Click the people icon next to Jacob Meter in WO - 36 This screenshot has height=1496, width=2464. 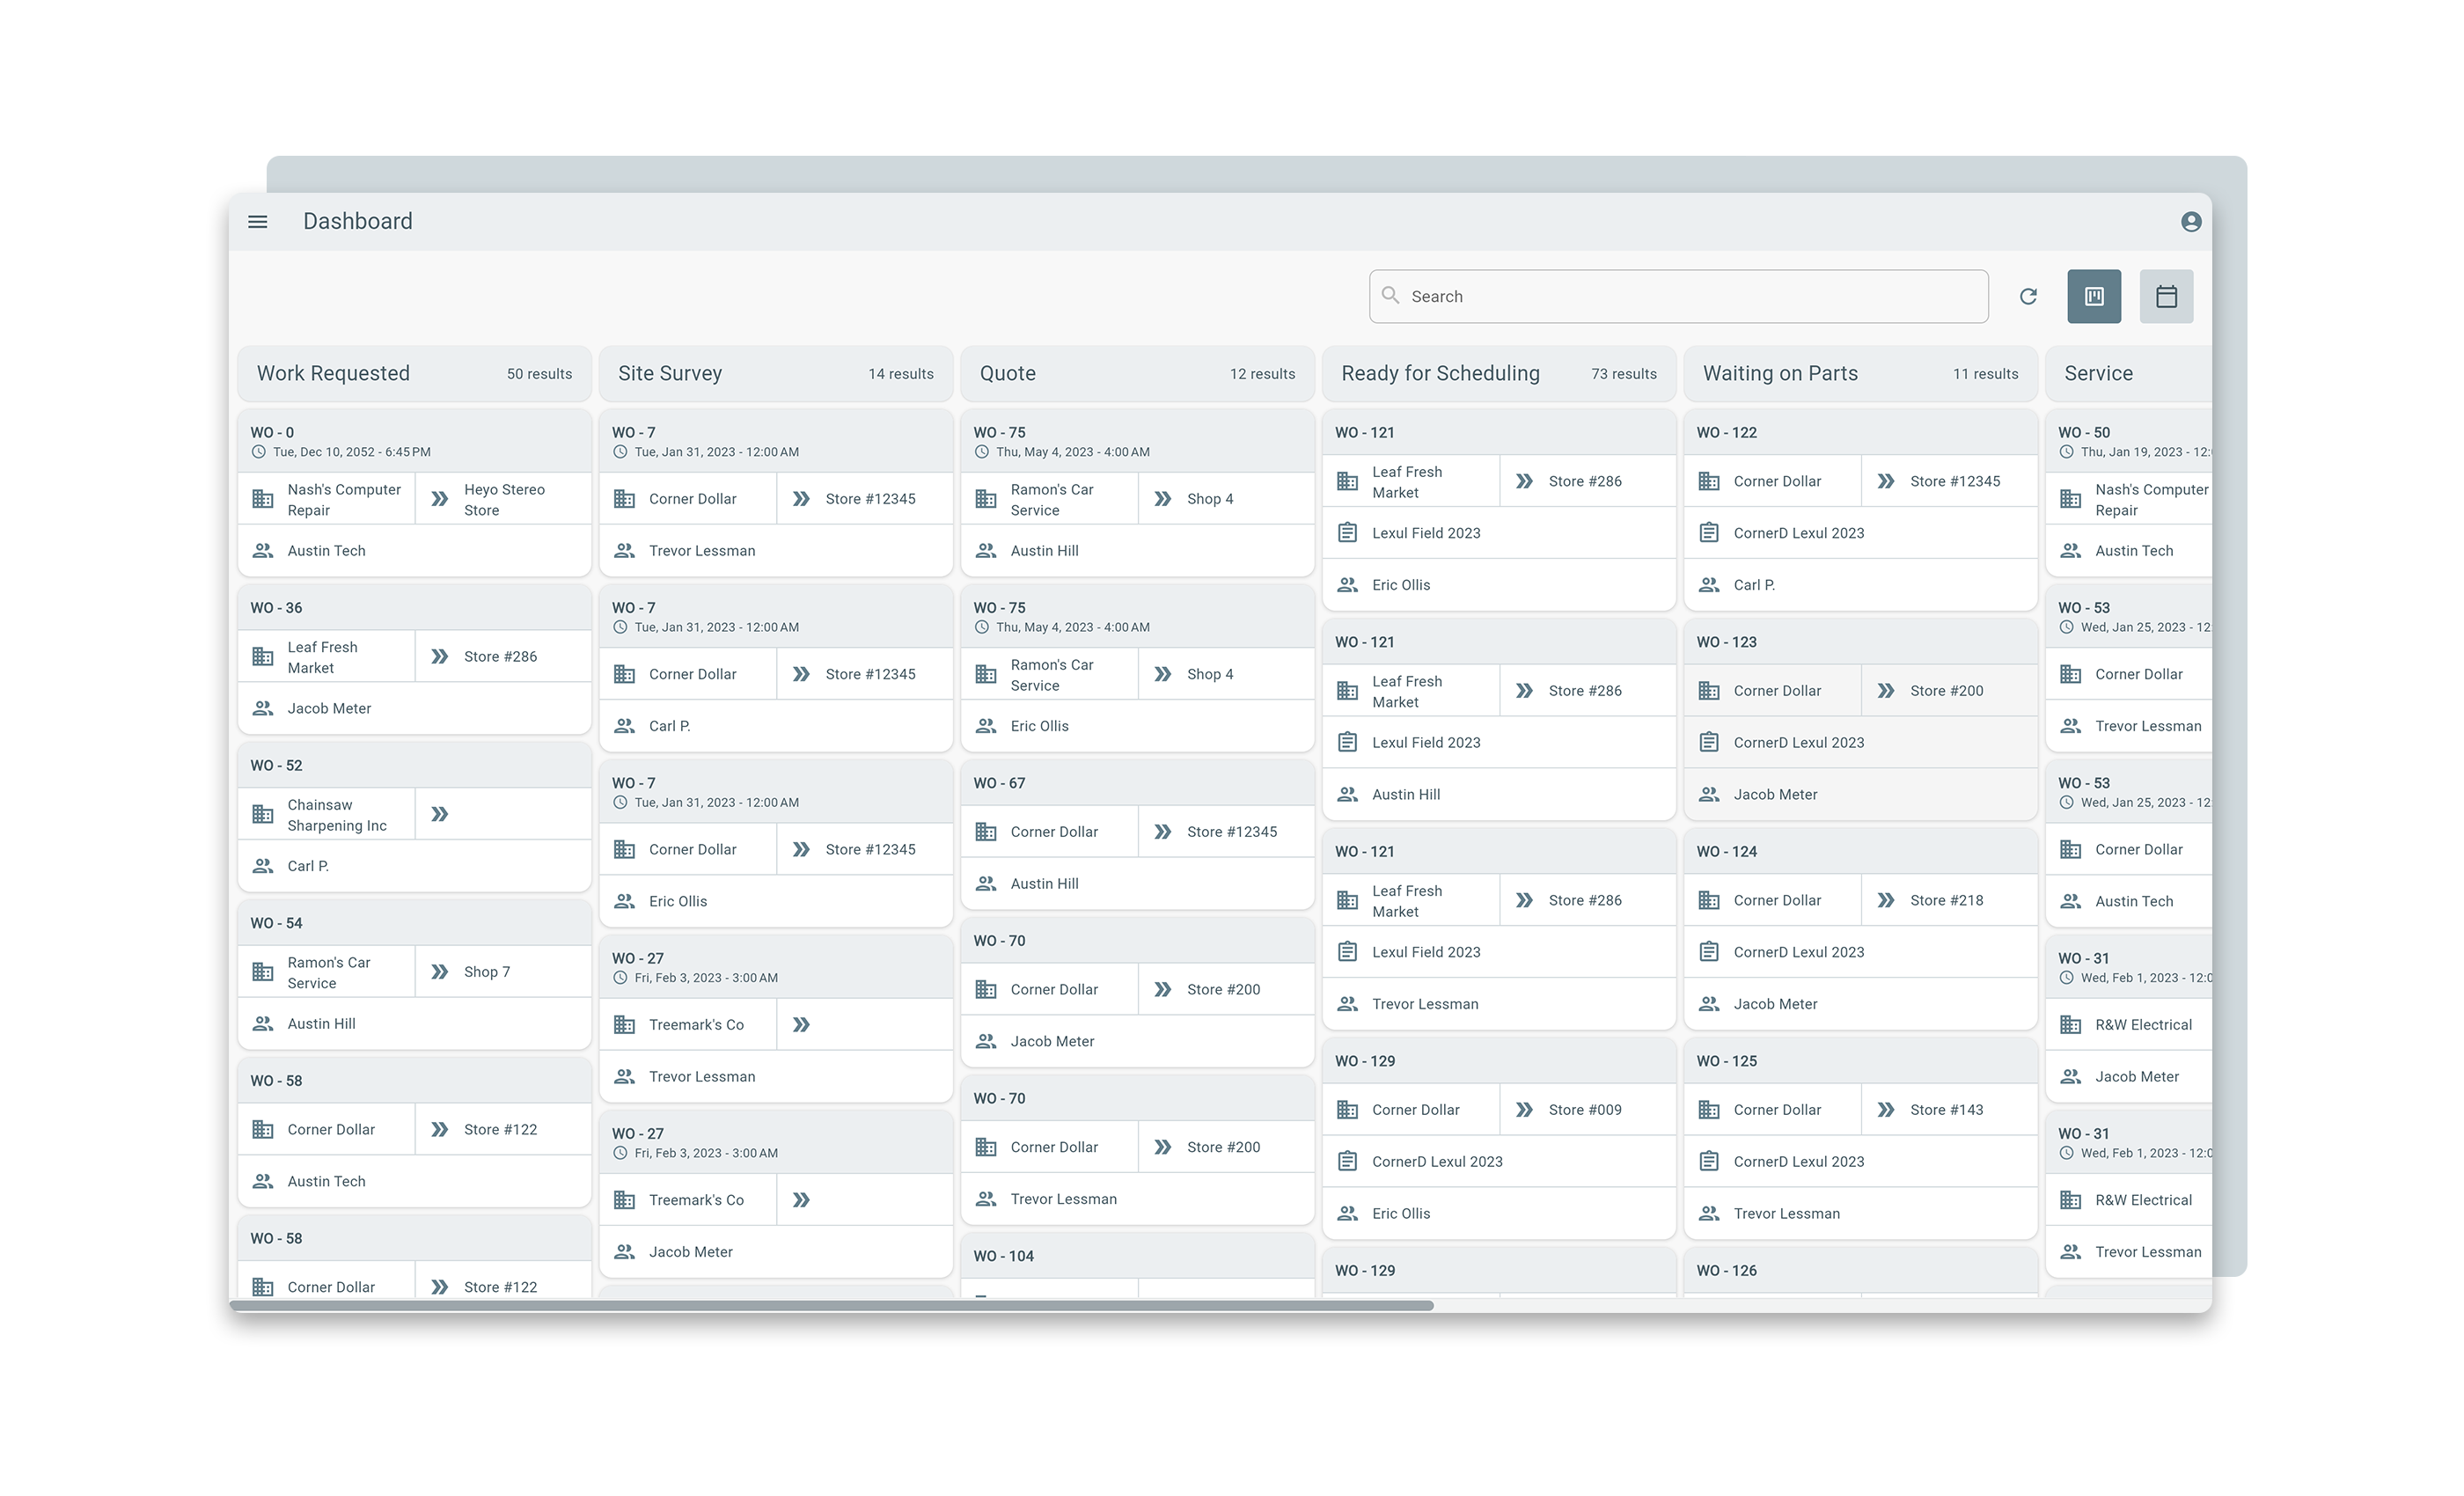(263, 708)
